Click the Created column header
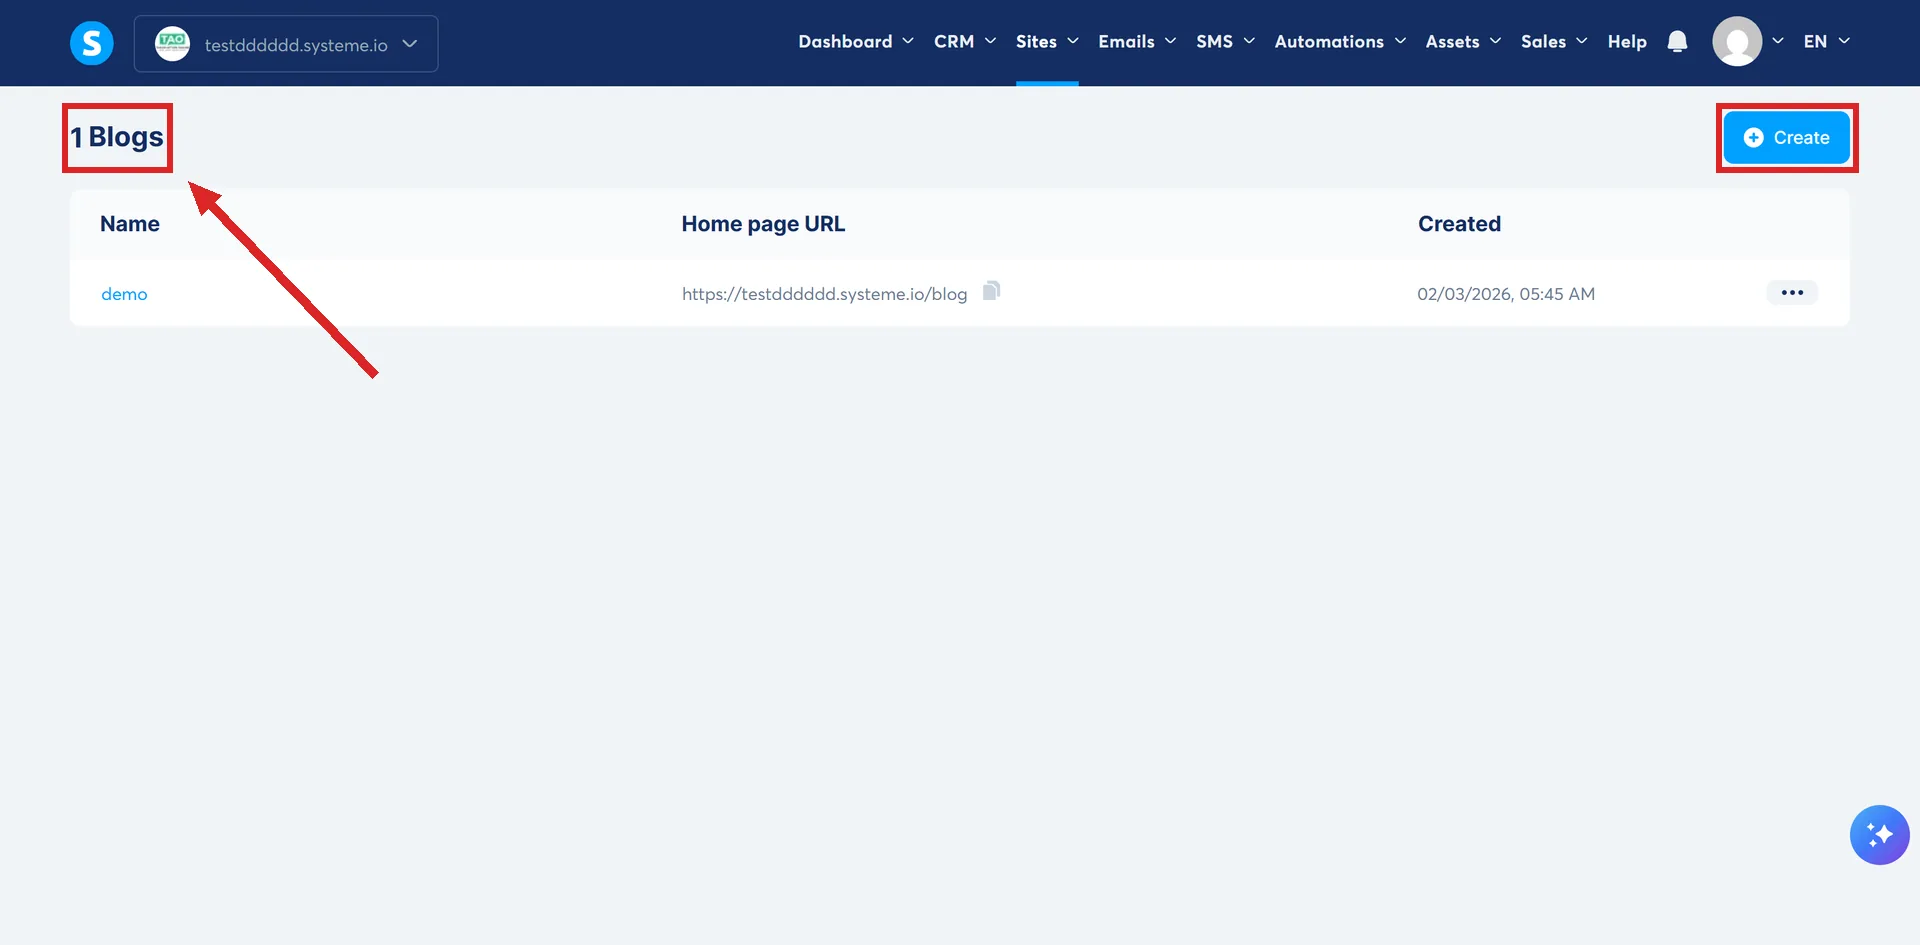The image size is (1920, 945). click(x=1459, y=224)
